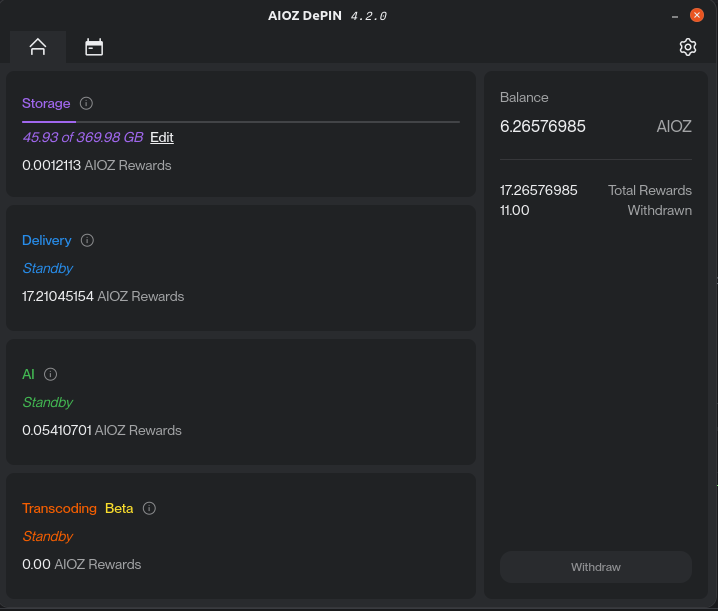Image resolution: width=718 pixels, height=611 pixels.
Task: Click the Transcoding Standby status
Action: coord(48,536)
